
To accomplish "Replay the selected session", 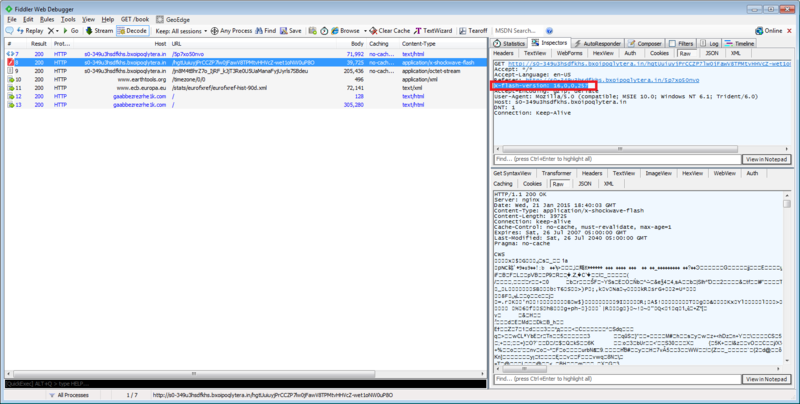I will 30,31.
